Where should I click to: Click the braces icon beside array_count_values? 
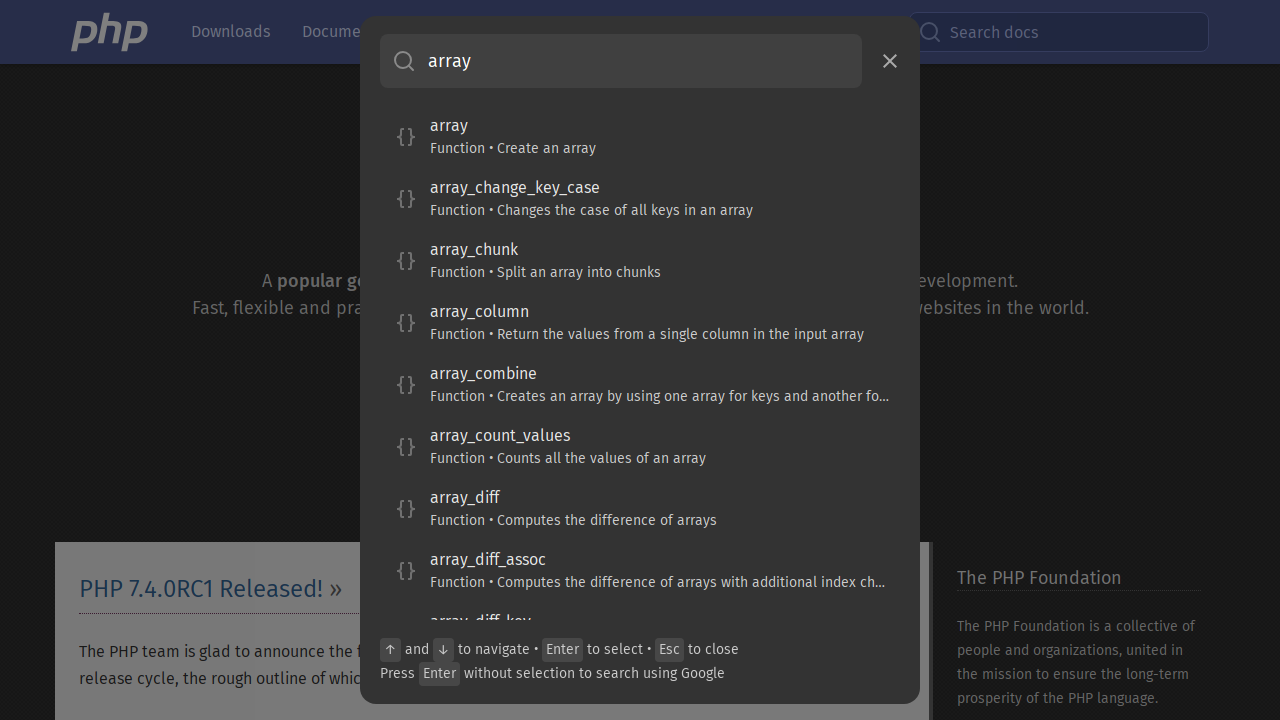point(406,446)
